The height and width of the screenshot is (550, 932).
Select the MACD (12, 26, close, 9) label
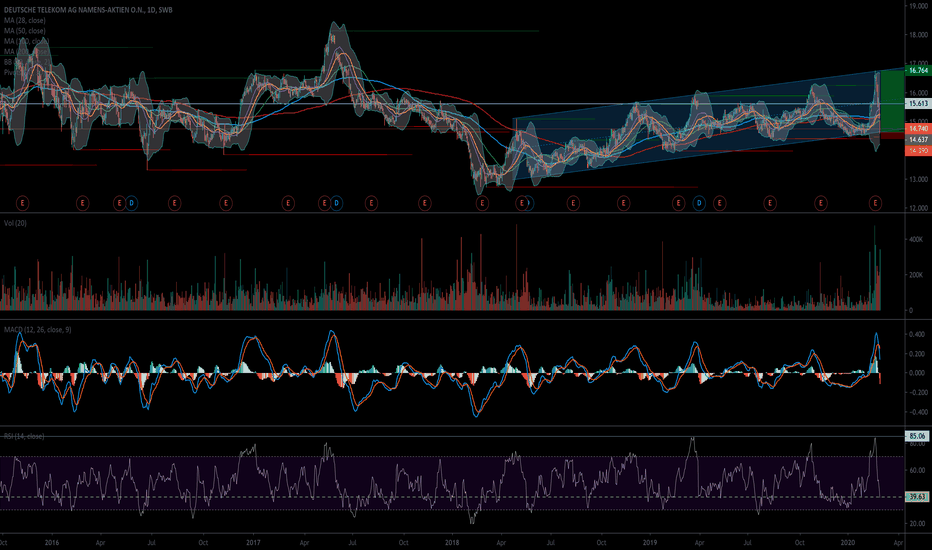[x=37, y=329]
